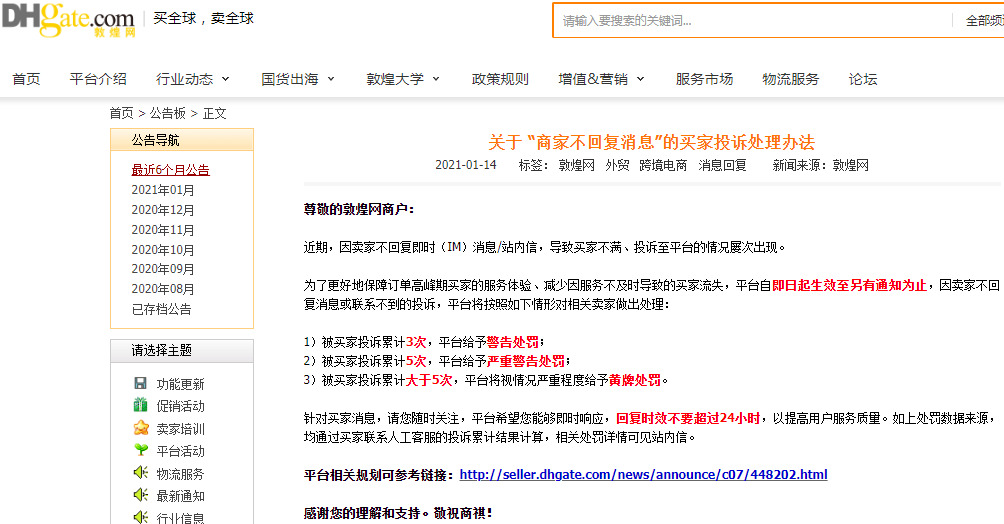
Task: Open the 平台介绍 navigation item
Action: (98, 79)
